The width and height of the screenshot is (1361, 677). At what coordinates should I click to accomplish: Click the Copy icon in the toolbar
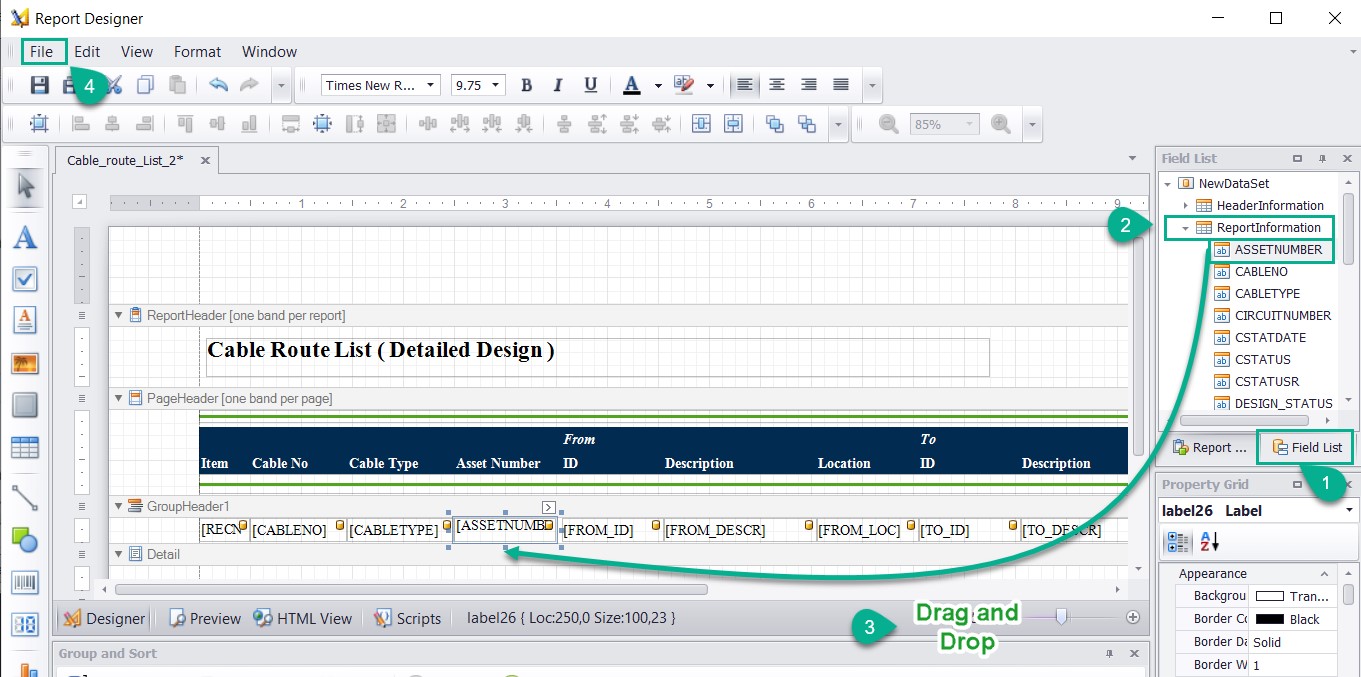tap(145, 85)
